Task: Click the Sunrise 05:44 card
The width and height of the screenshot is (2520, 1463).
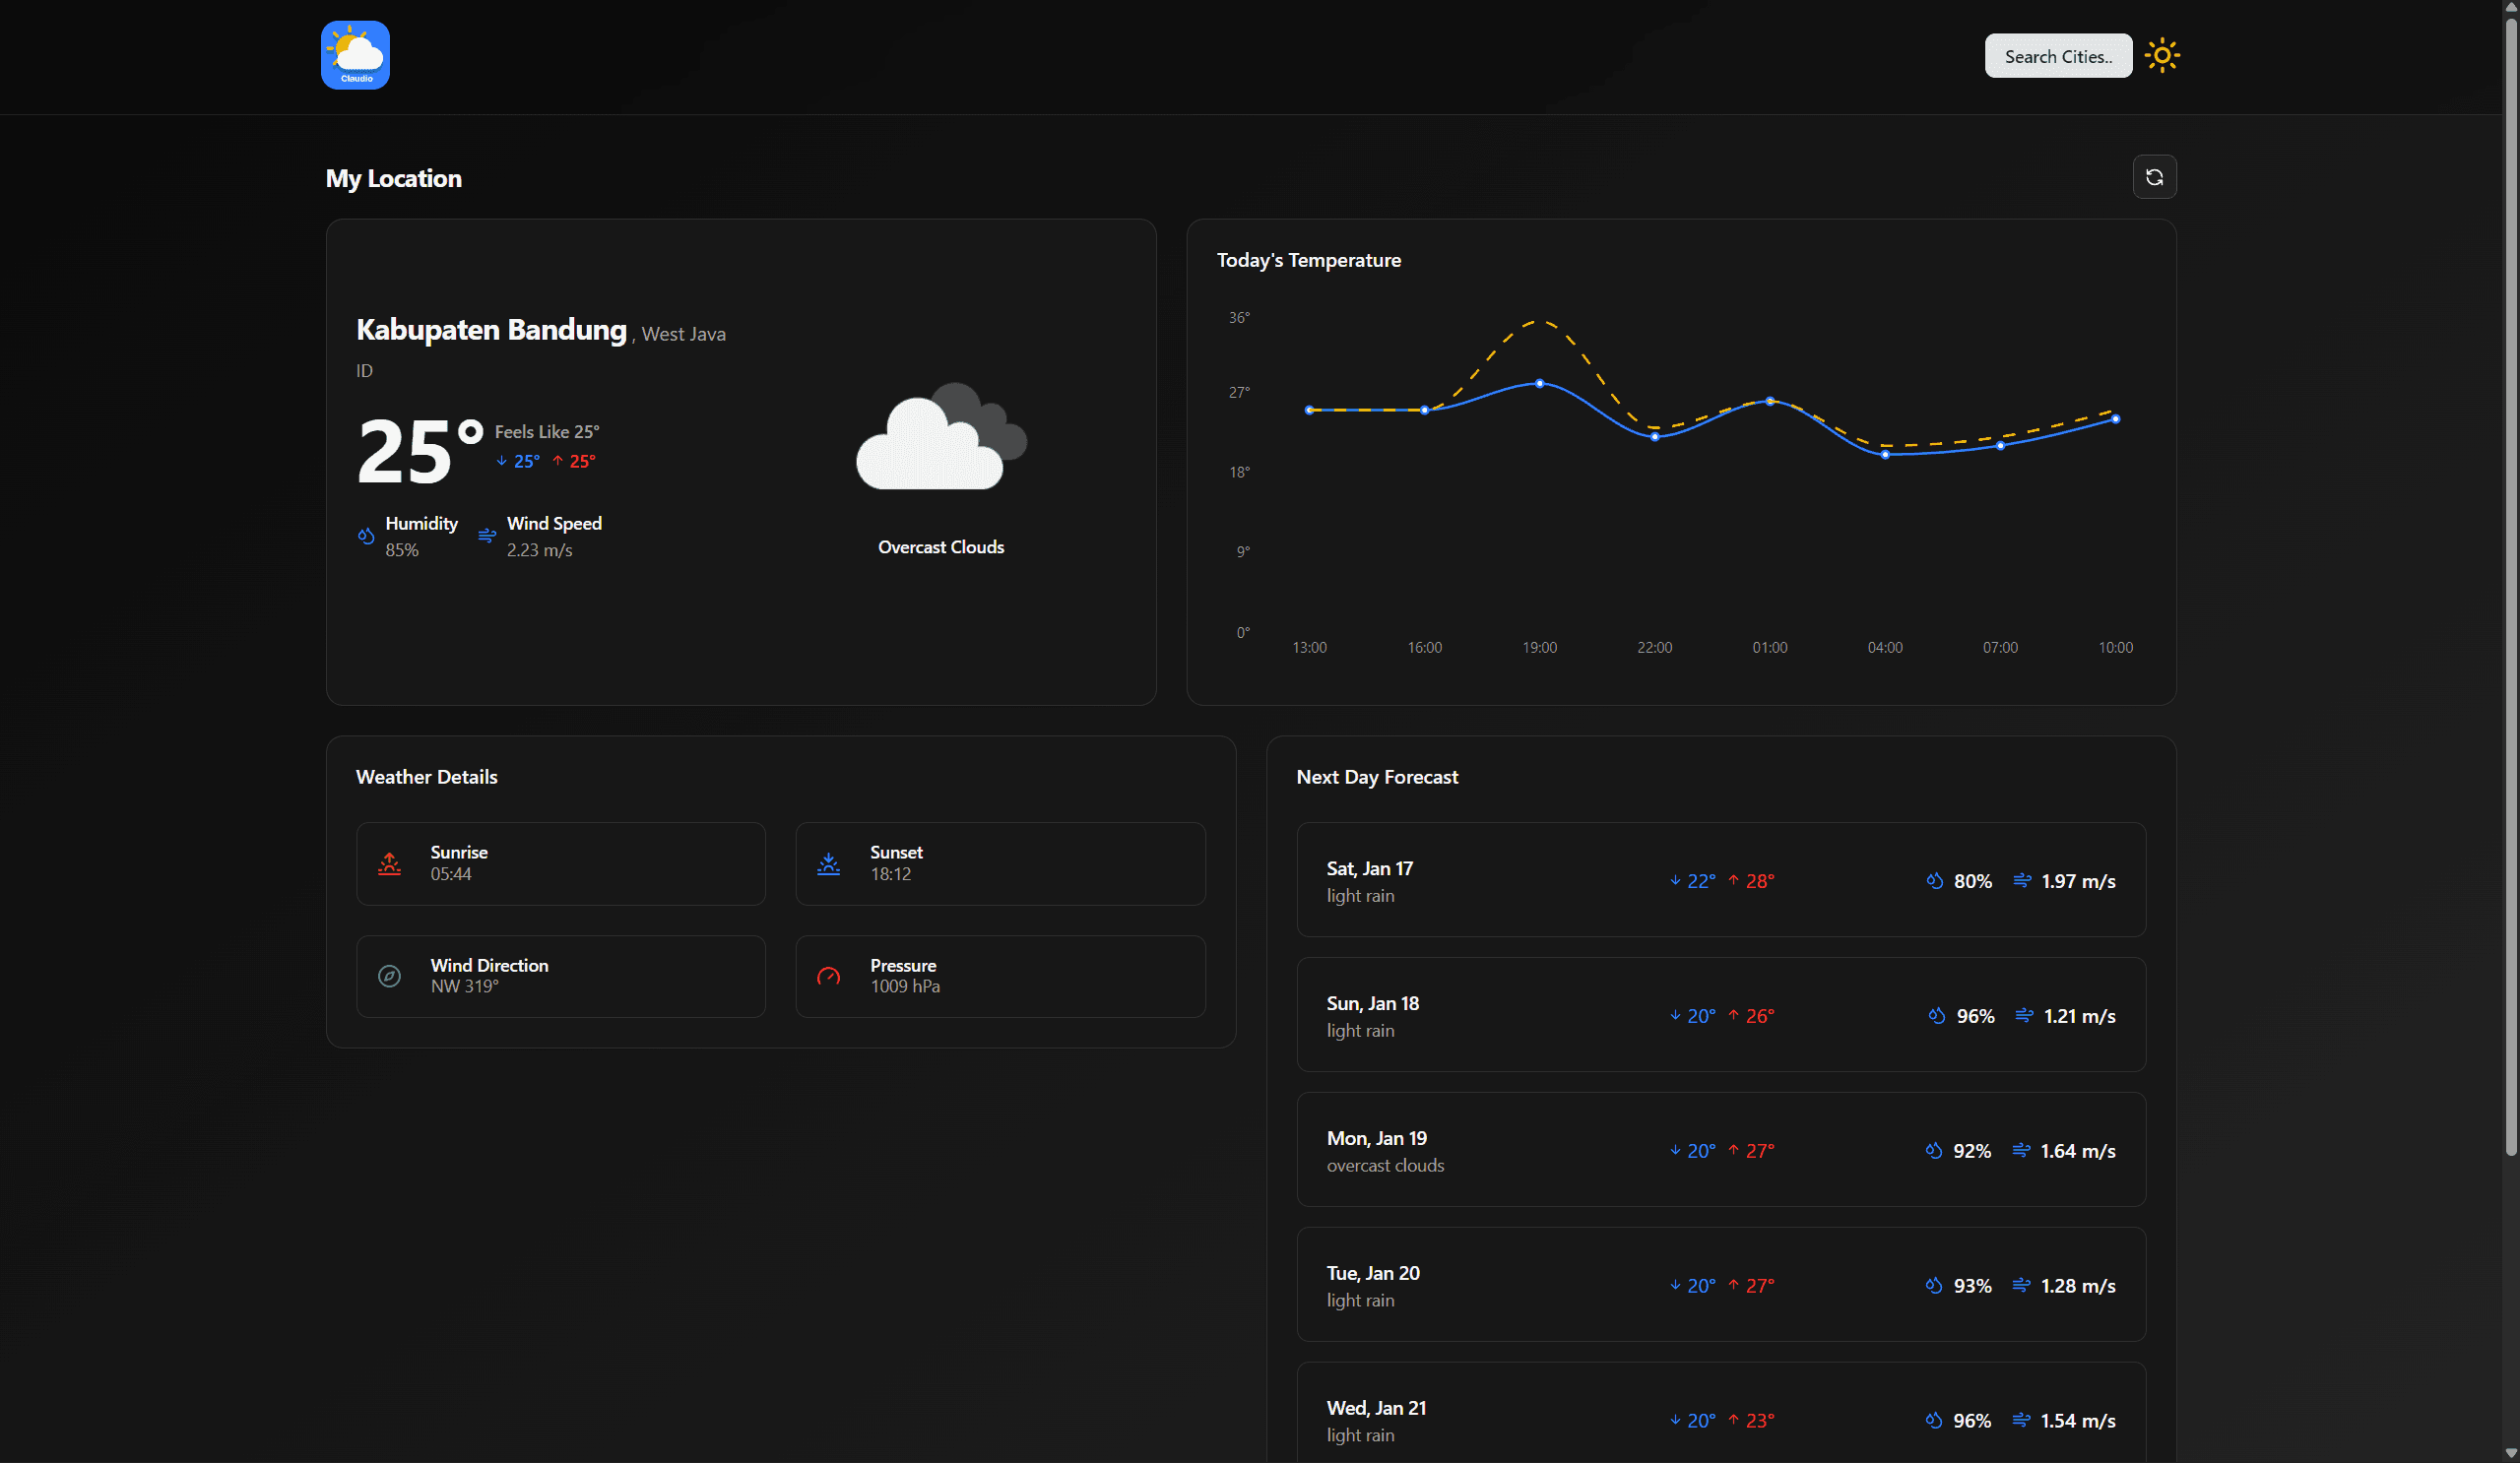Action: click(561, 864)
